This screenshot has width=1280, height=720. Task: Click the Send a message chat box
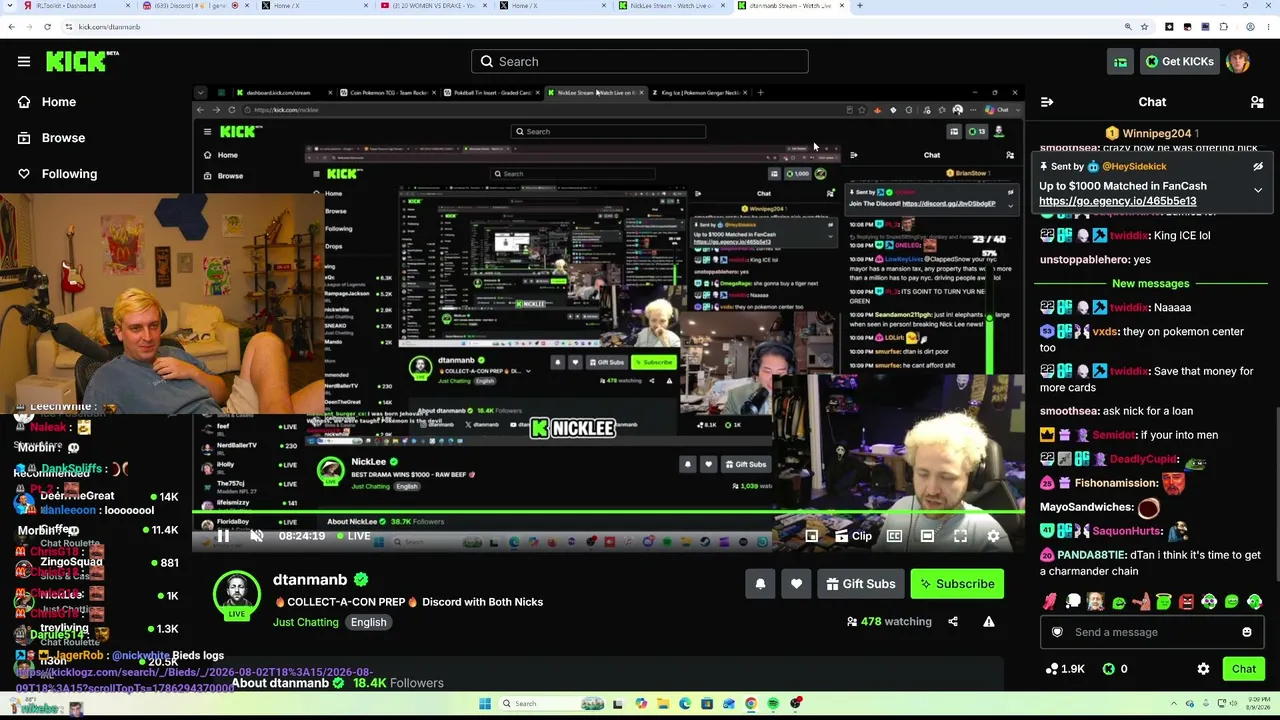click(x=1151, y=632)
